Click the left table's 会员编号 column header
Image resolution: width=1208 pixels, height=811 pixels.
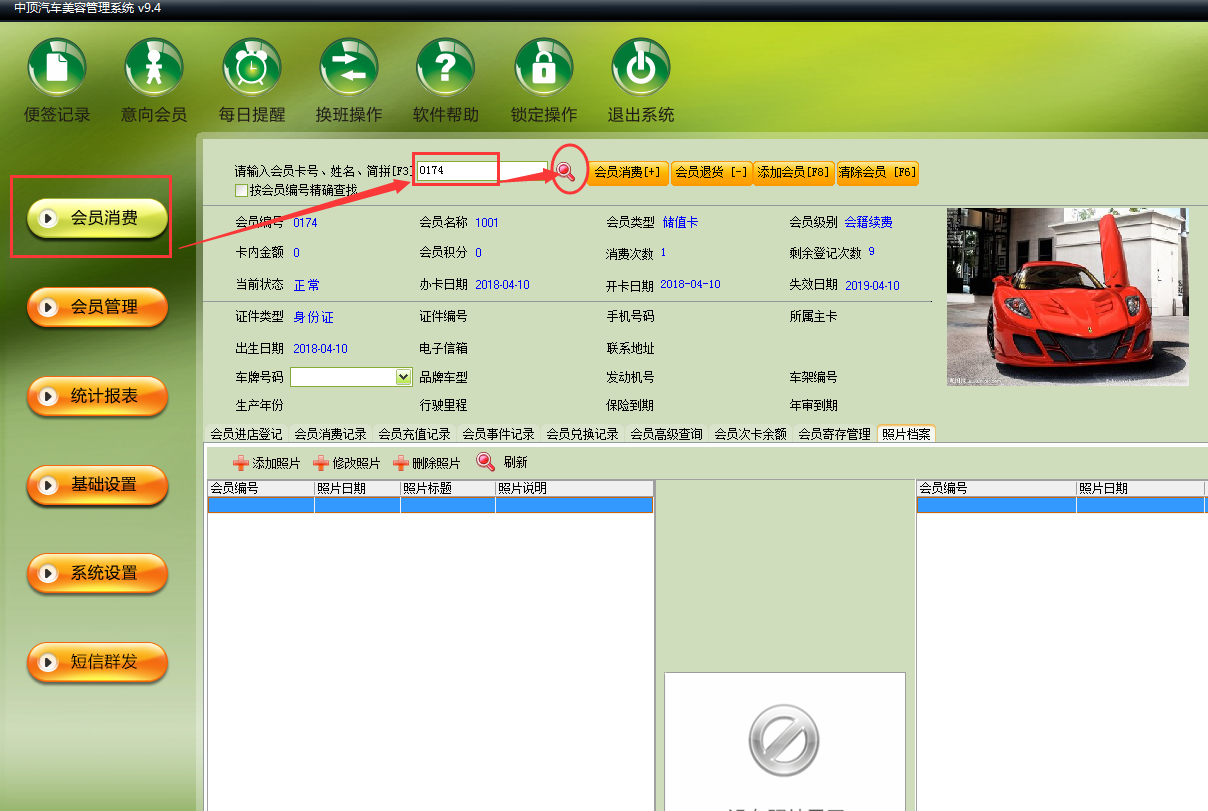pyautogui.click(x=260, y=488)
